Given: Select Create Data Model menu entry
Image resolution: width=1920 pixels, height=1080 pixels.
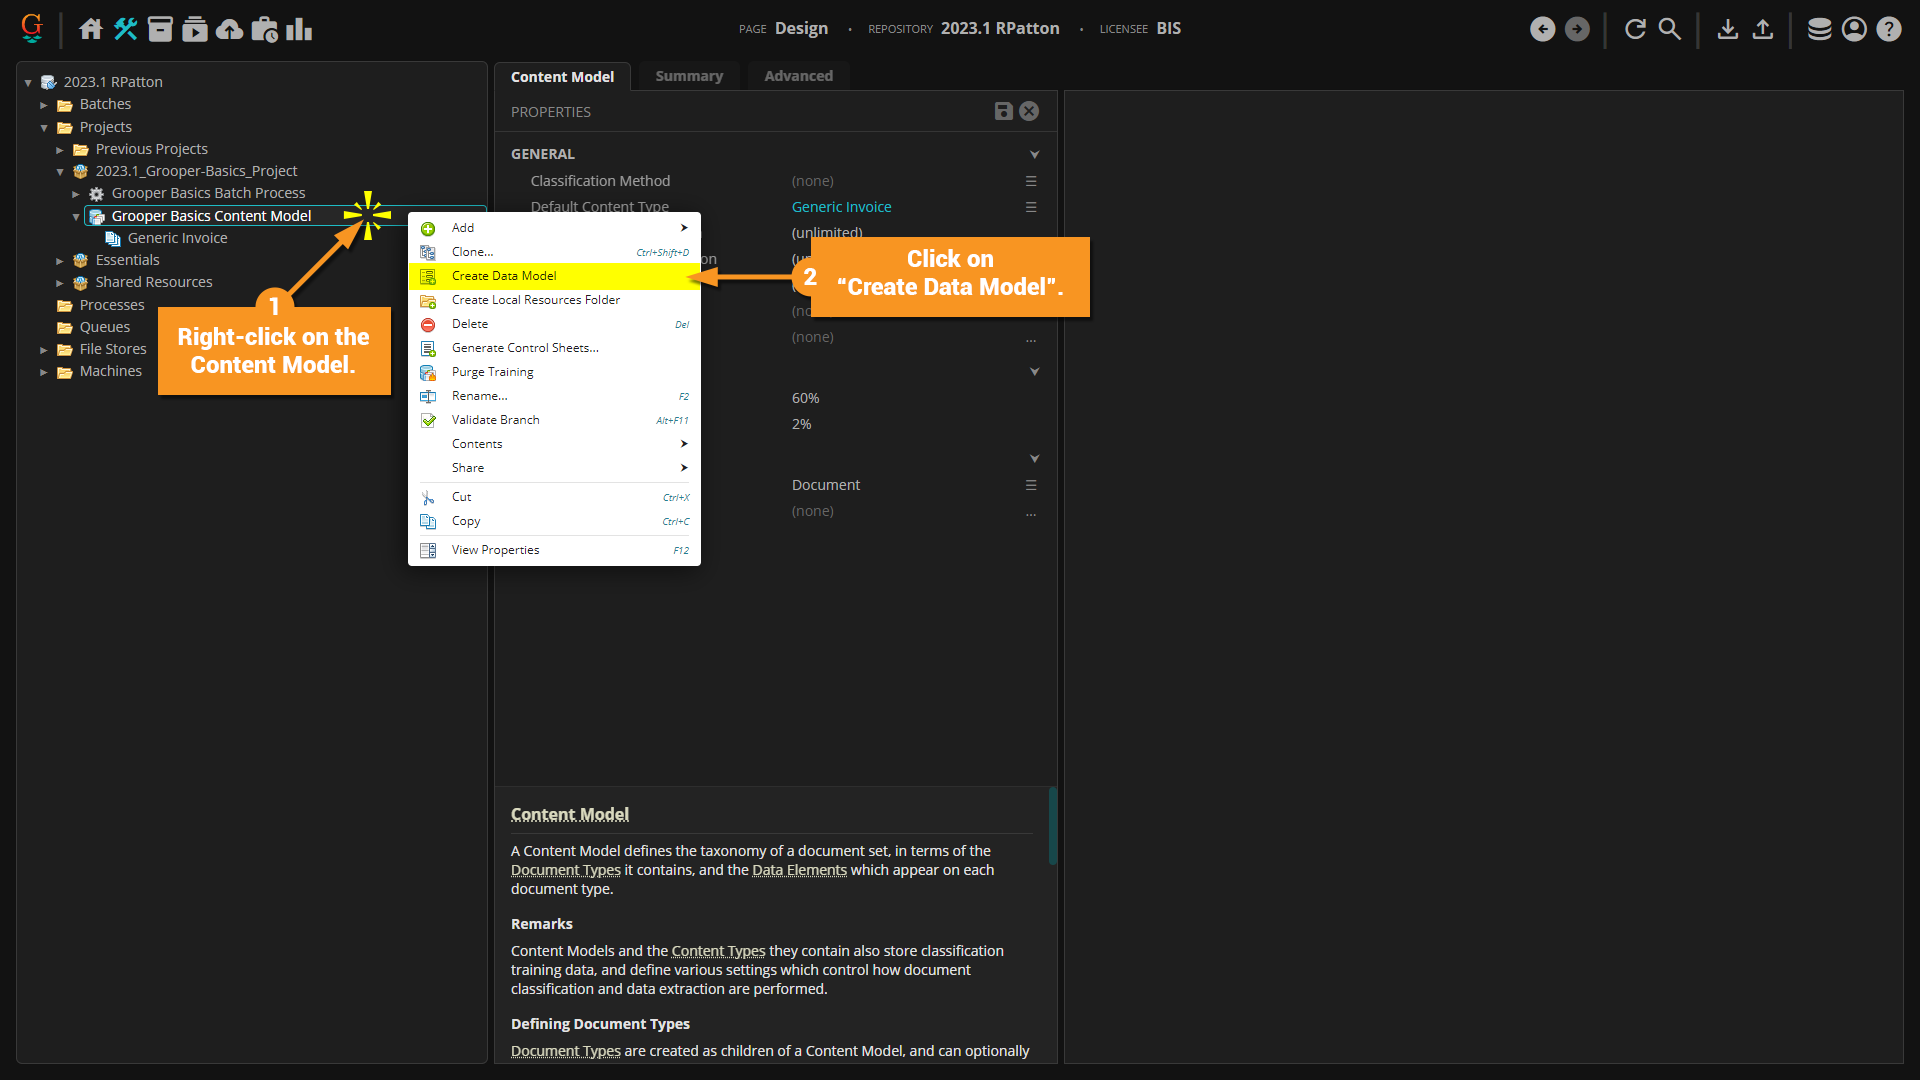Looking at the screenshot, I should pos(504,276).
